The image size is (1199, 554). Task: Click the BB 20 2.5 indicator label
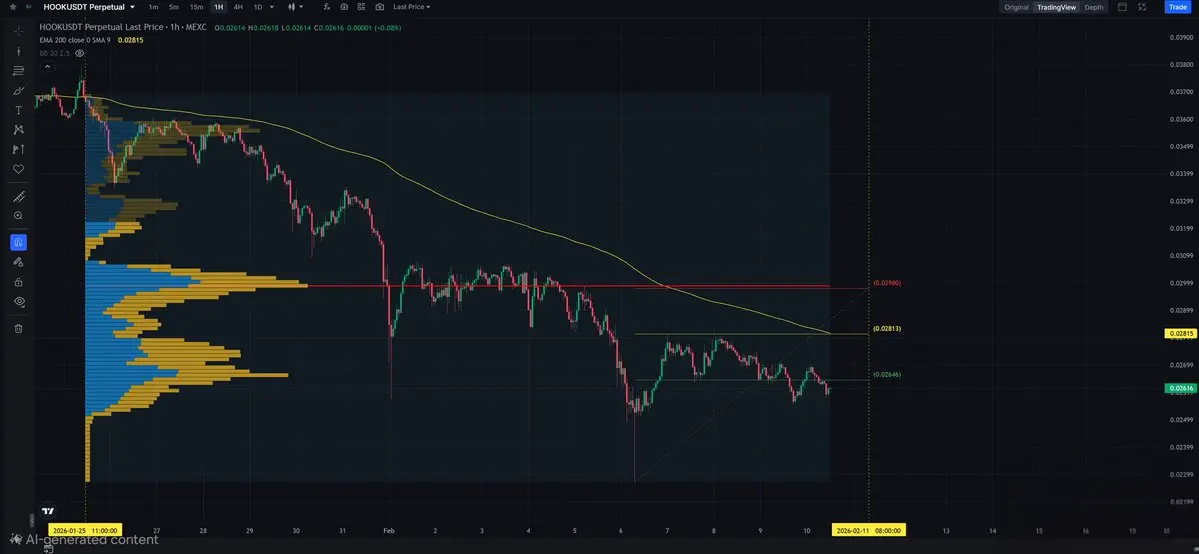pyautogui.click(x=55, y=53)
